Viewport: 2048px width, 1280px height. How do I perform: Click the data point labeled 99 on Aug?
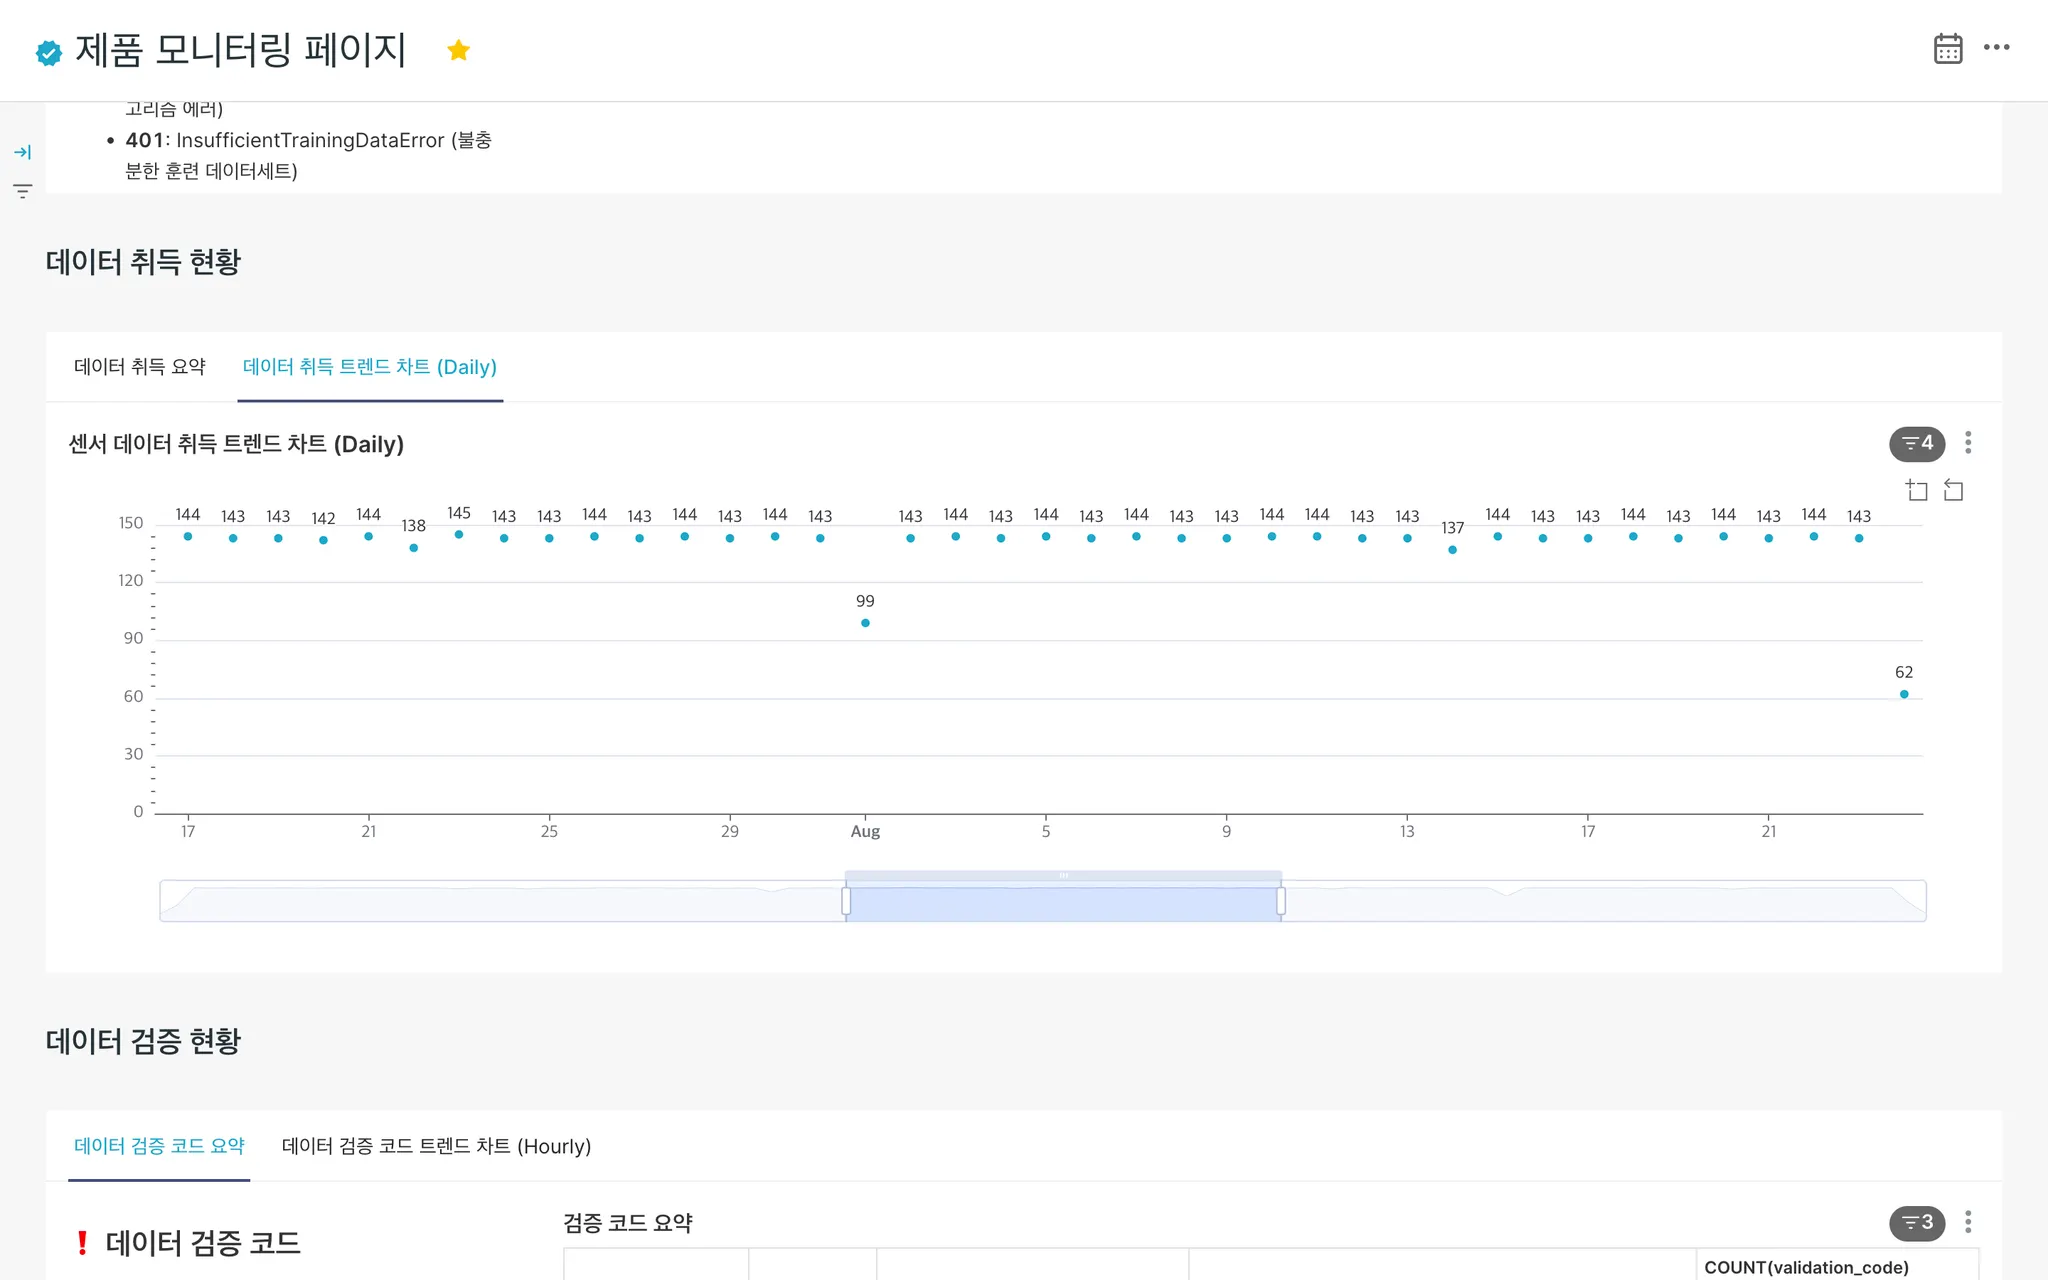click(x=865, y=623)
